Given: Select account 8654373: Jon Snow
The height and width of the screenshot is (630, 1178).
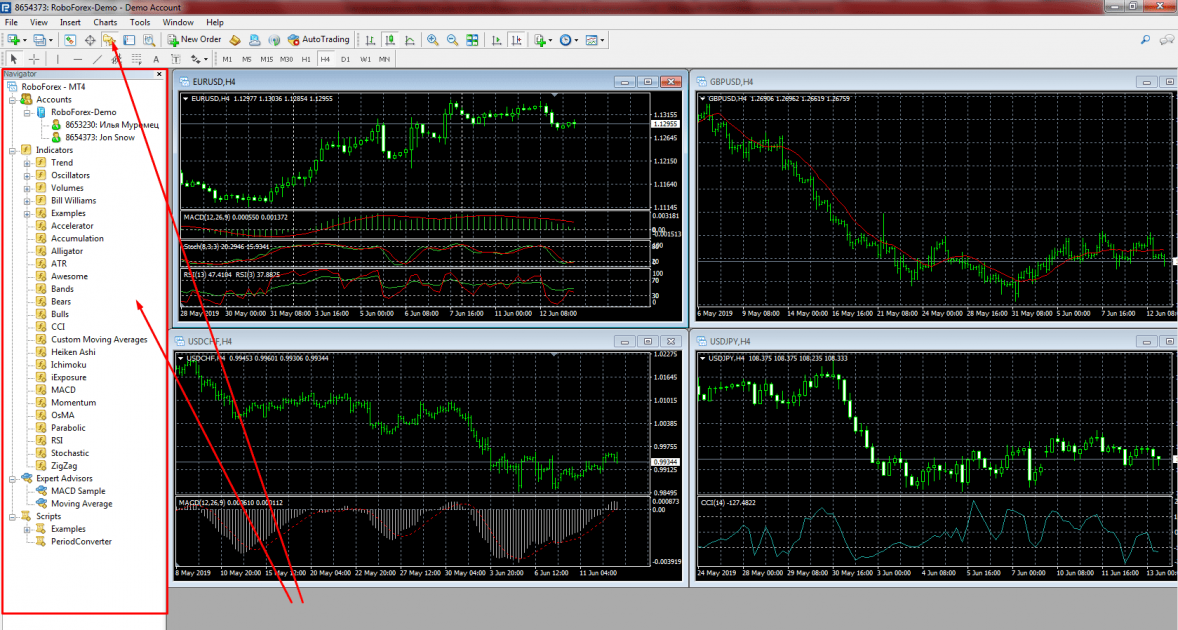Looking at the screenshot, I should 100,137.
